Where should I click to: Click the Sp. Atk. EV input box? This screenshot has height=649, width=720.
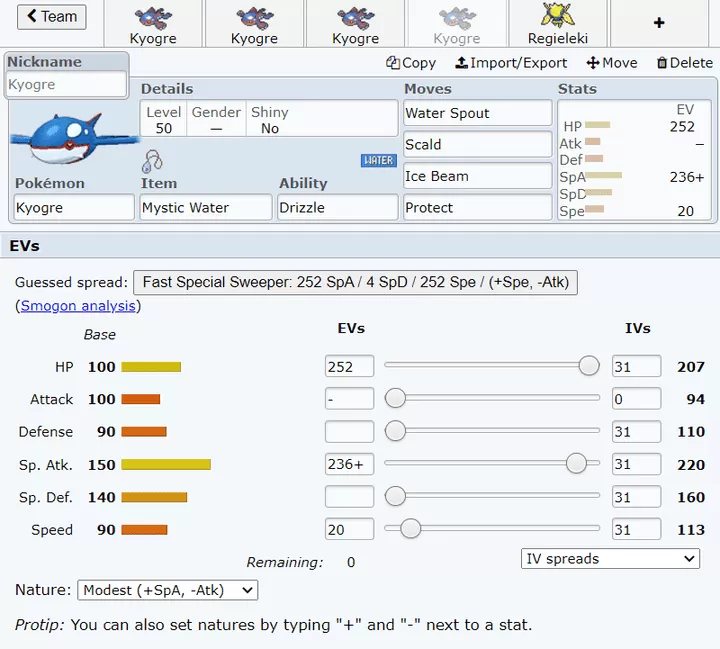(x=349, y=464)
